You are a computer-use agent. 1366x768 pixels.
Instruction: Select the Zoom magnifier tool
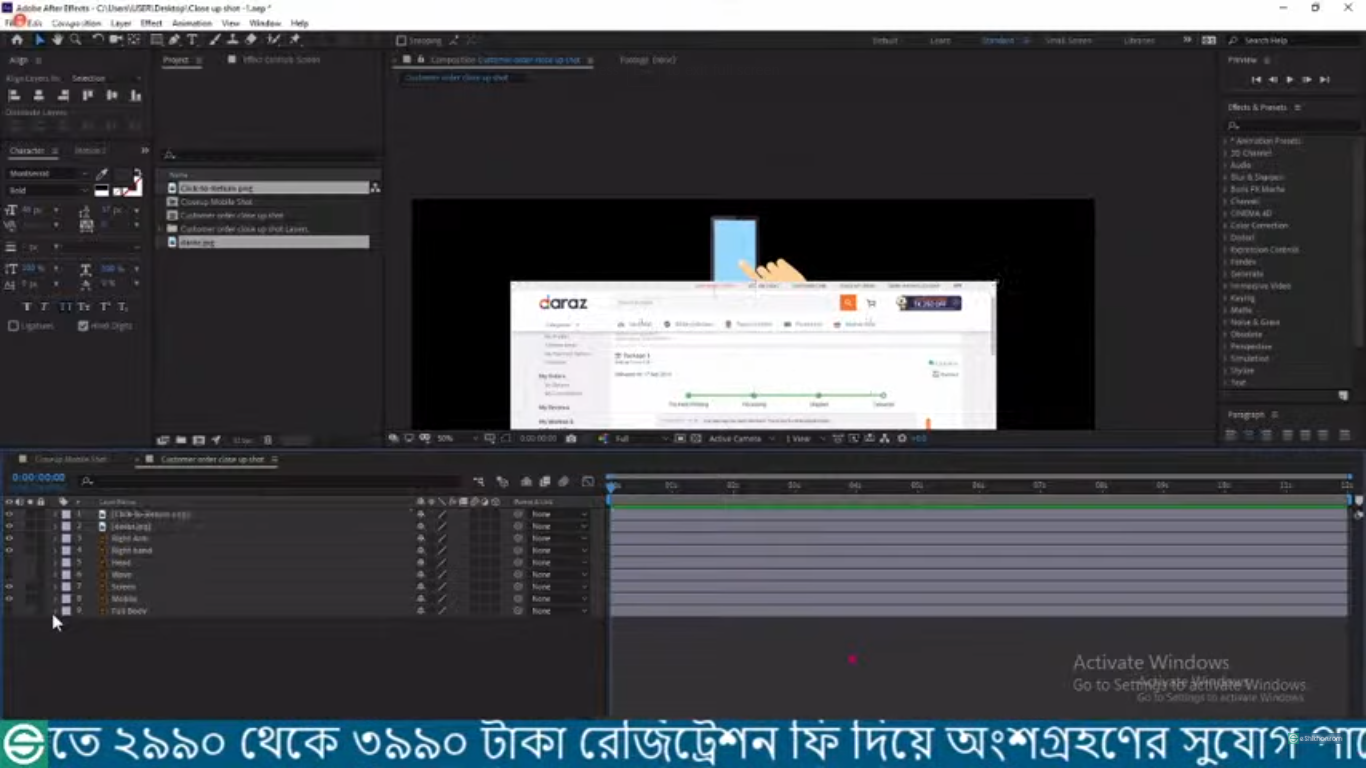click(75, 40)
